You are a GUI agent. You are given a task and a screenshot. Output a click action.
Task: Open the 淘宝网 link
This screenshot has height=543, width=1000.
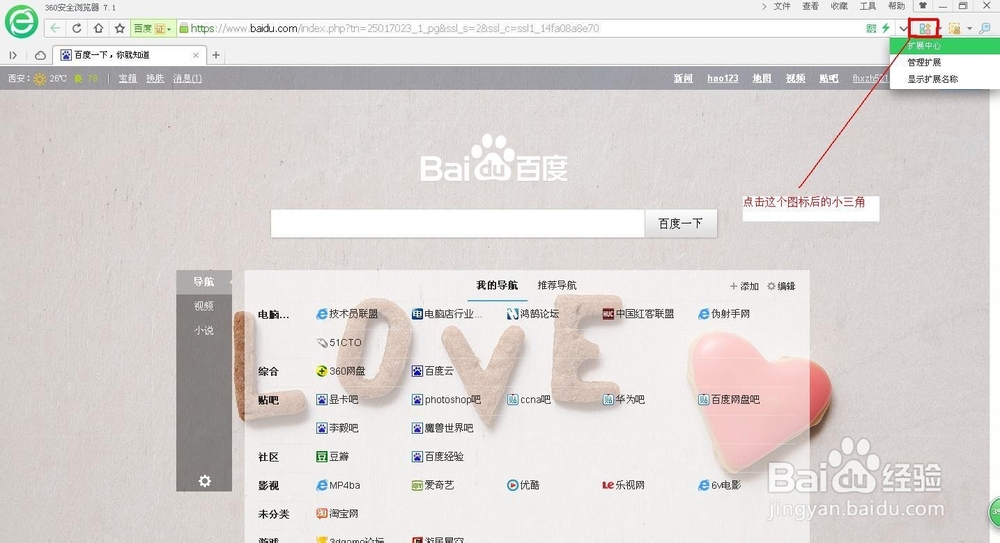(337, 514)
